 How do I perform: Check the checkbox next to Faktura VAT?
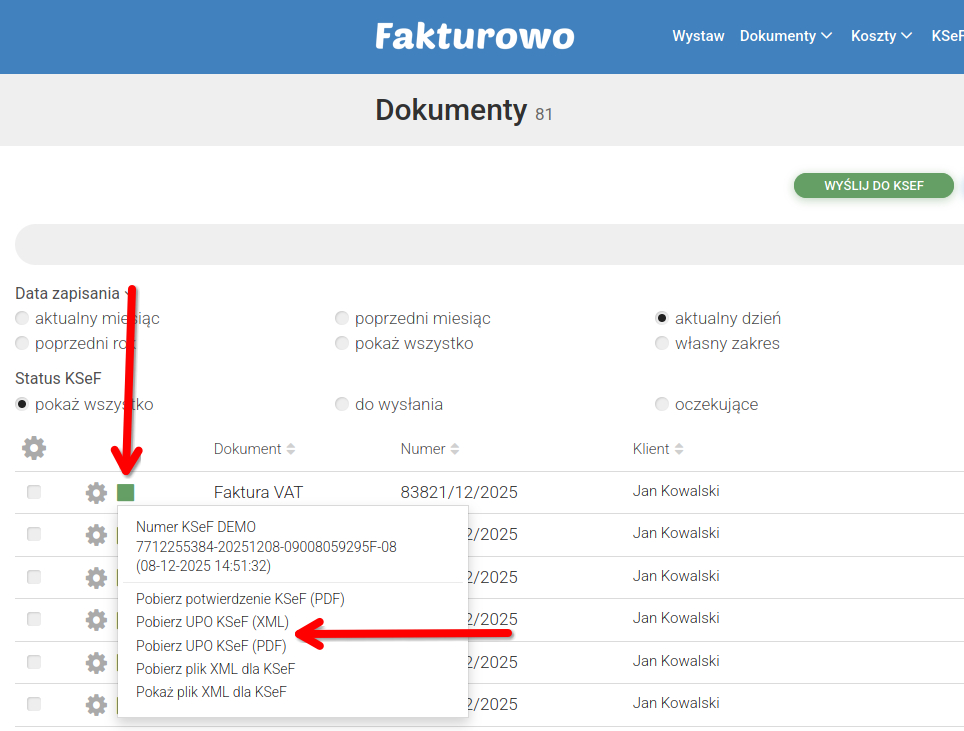click(33, 492)
